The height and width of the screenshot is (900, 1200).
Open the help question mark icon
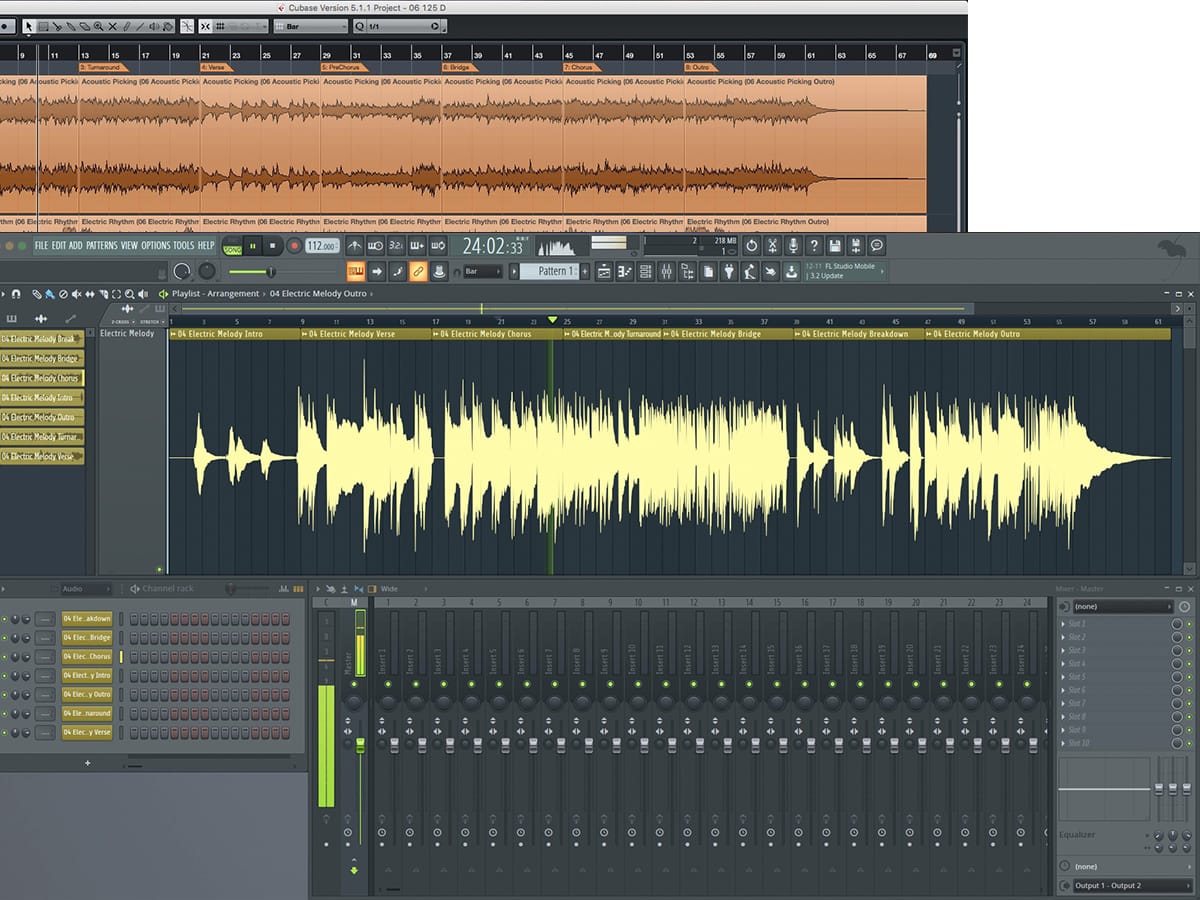click(814, 246)
